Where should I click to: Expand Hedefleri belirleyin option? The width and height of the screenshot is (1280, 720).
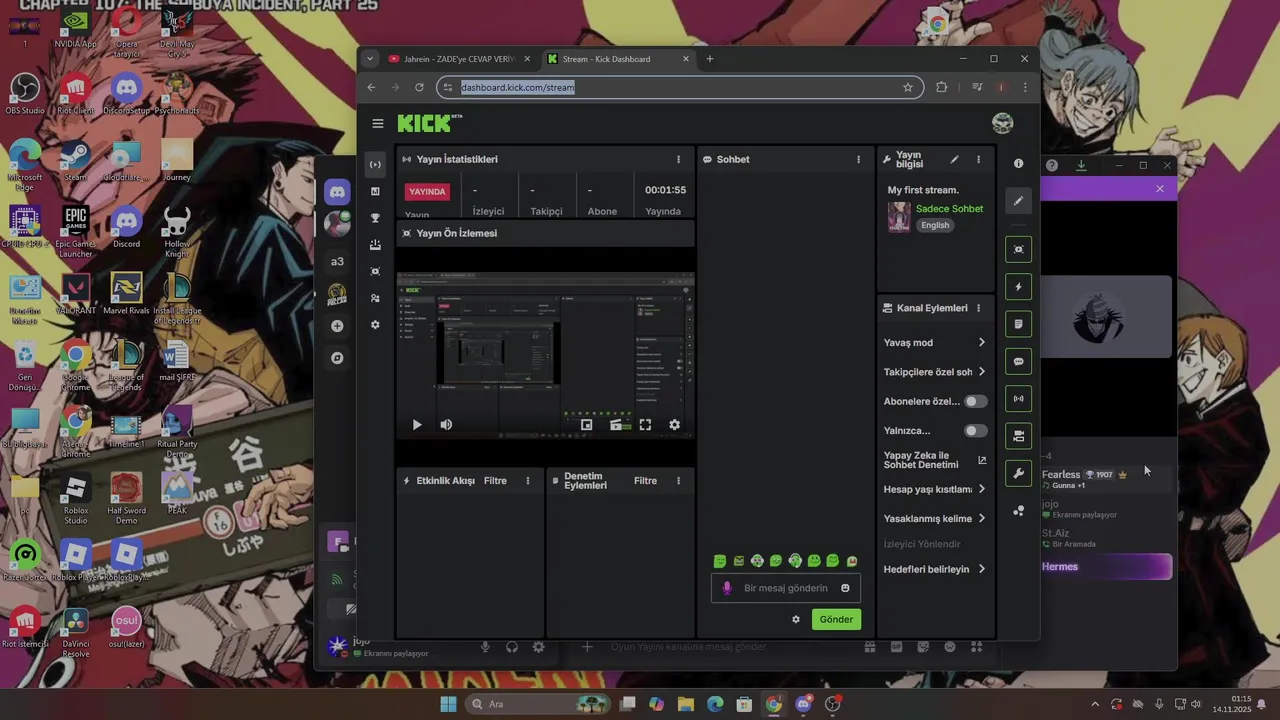(935, 569)
